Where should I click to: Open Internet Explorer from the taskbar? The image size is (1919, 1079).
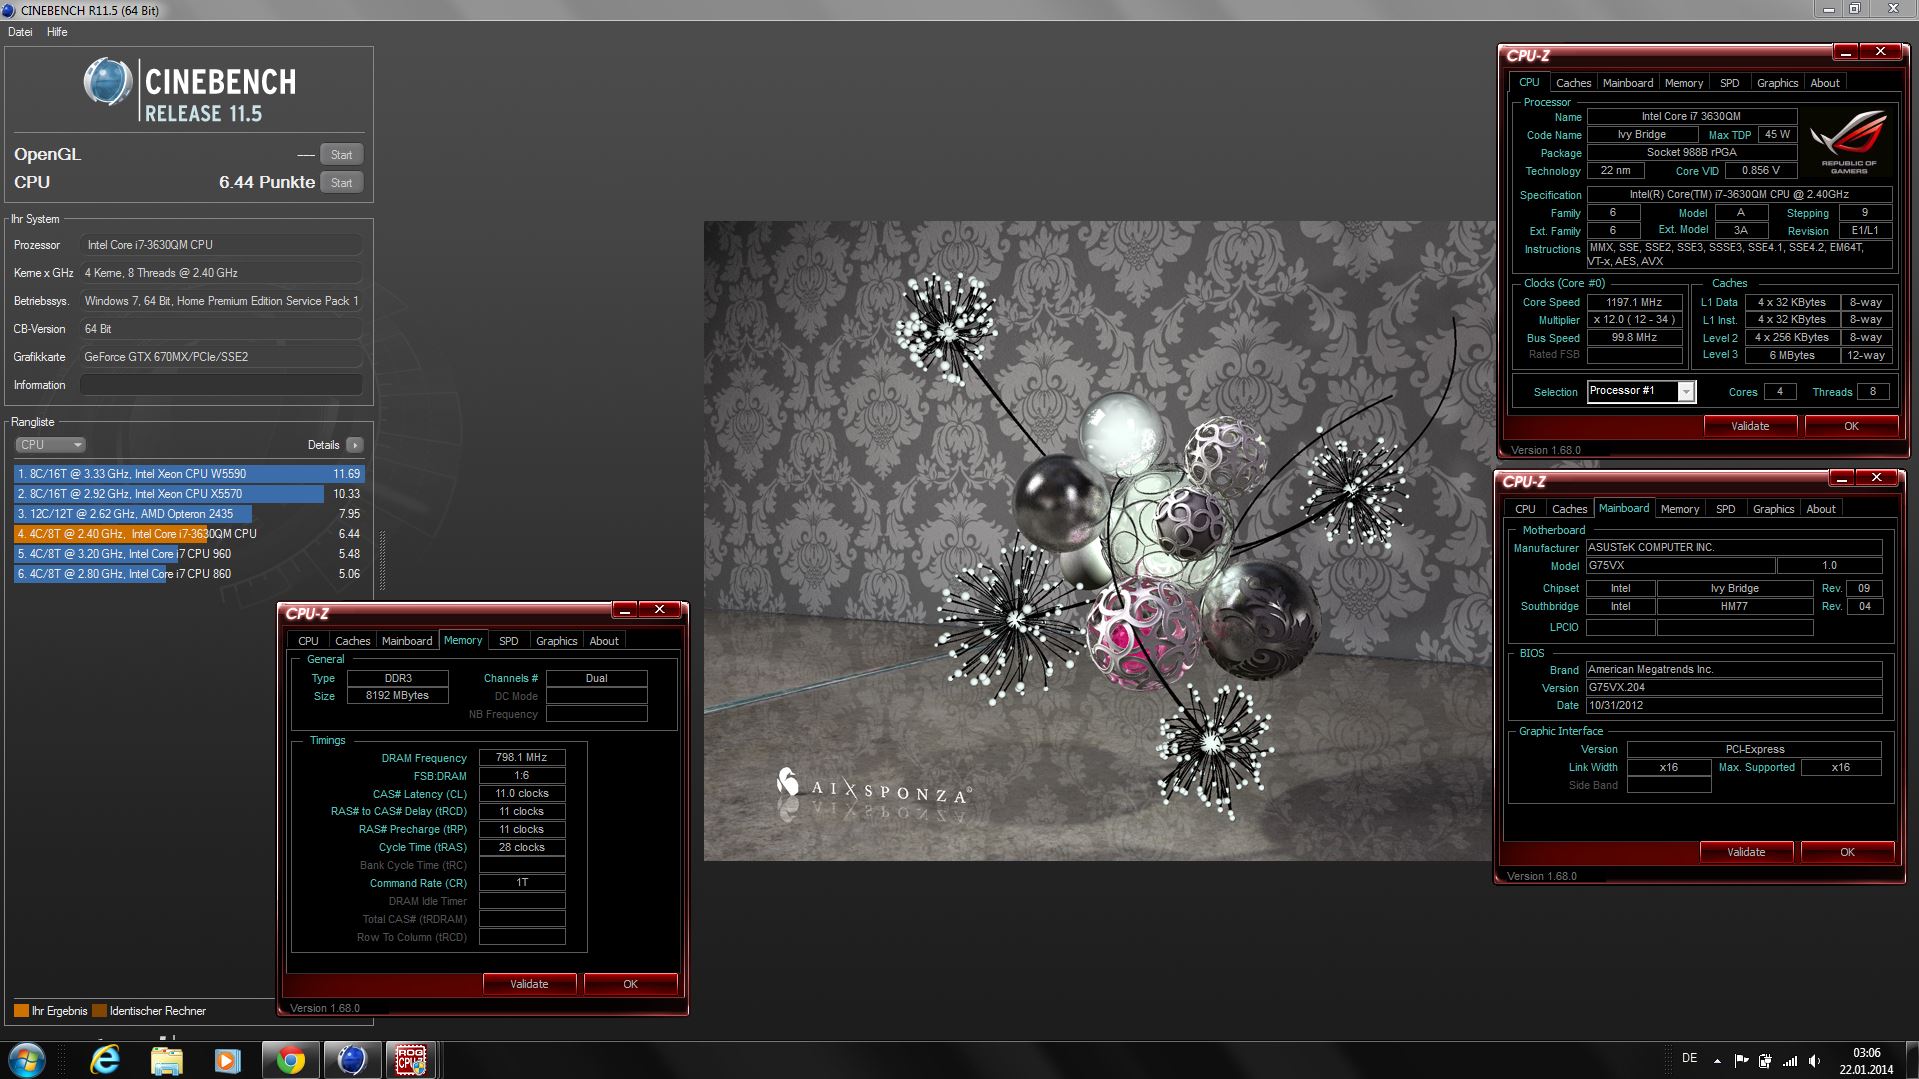point(105,1060)
